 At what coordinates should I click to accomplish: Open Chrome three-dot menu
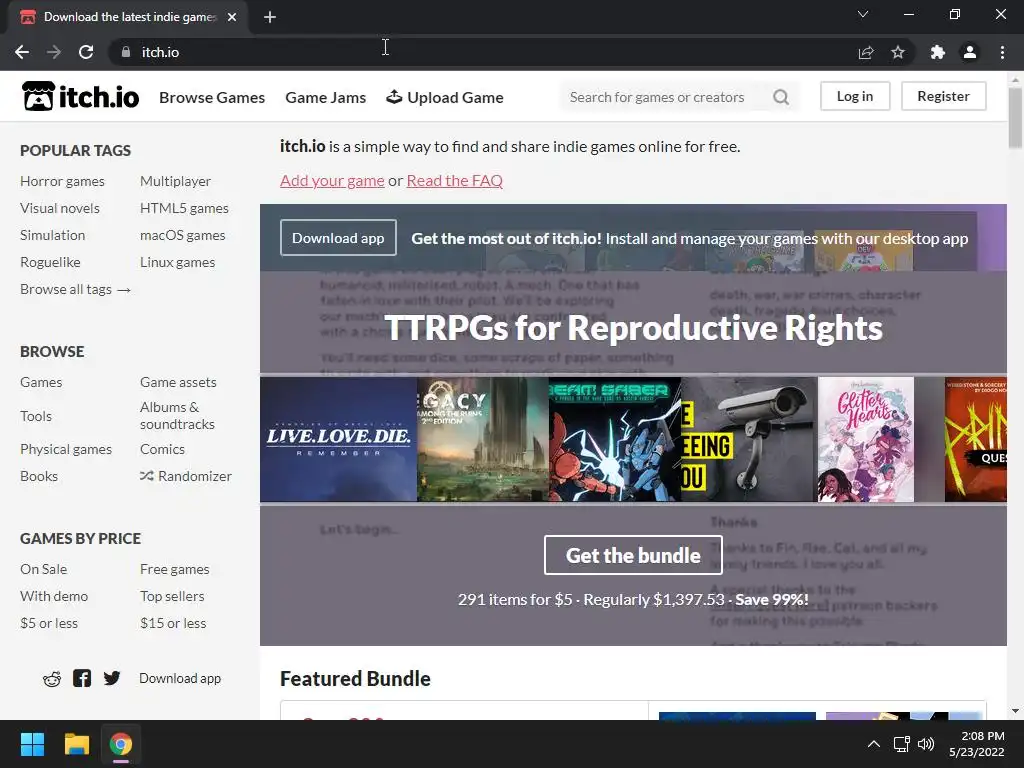tap(1002, 52)
